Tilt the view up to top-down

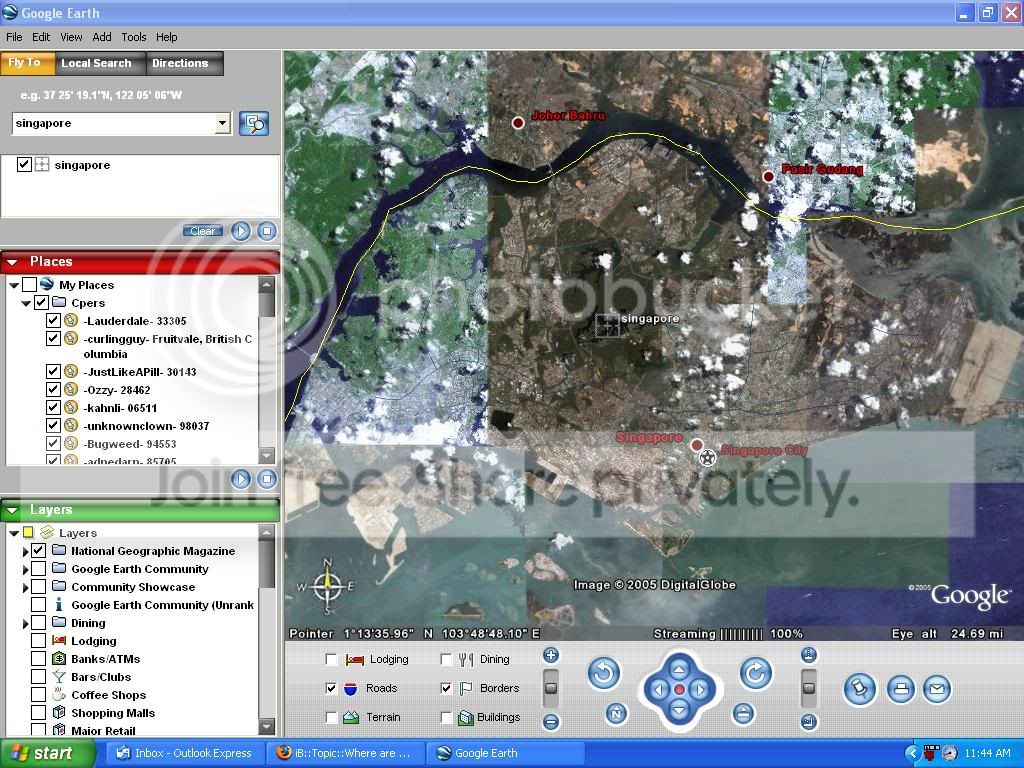808,655
